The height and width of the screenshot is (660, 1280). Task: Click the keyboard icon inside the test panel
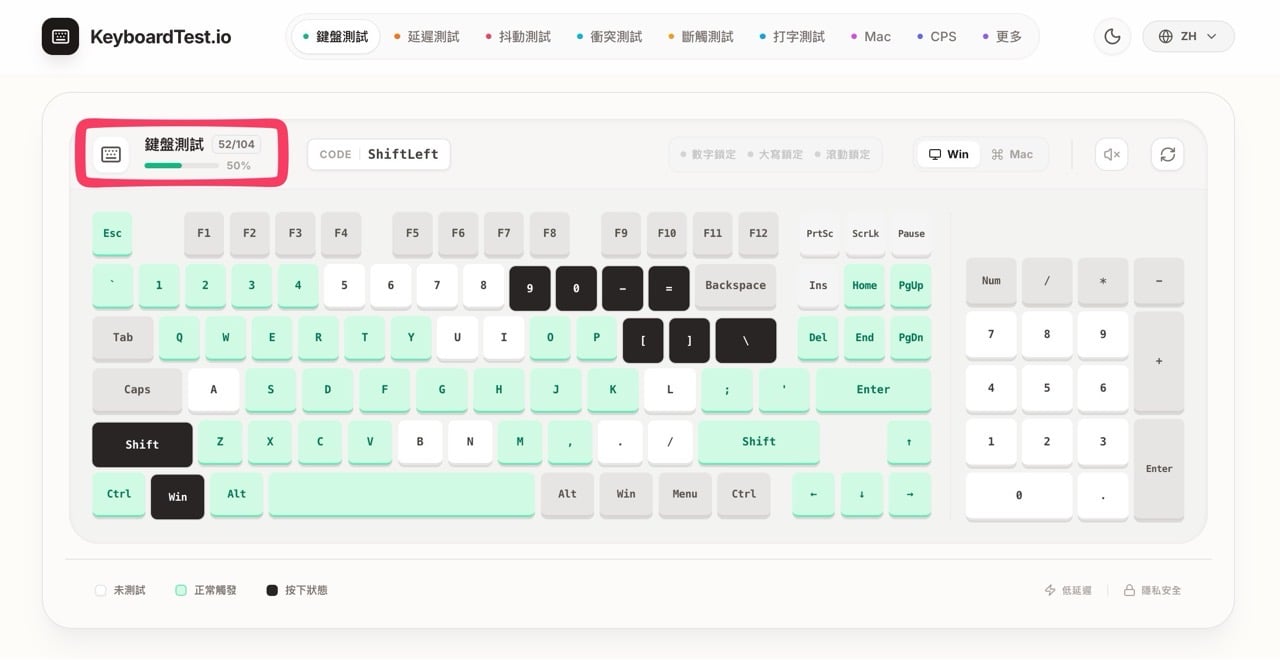[111, 153]
